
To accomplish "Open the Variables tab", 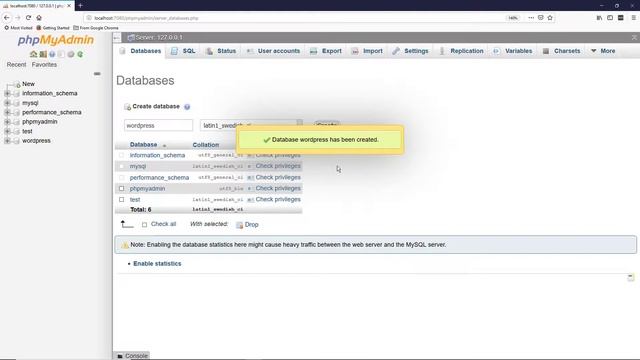I will point(513,51).
